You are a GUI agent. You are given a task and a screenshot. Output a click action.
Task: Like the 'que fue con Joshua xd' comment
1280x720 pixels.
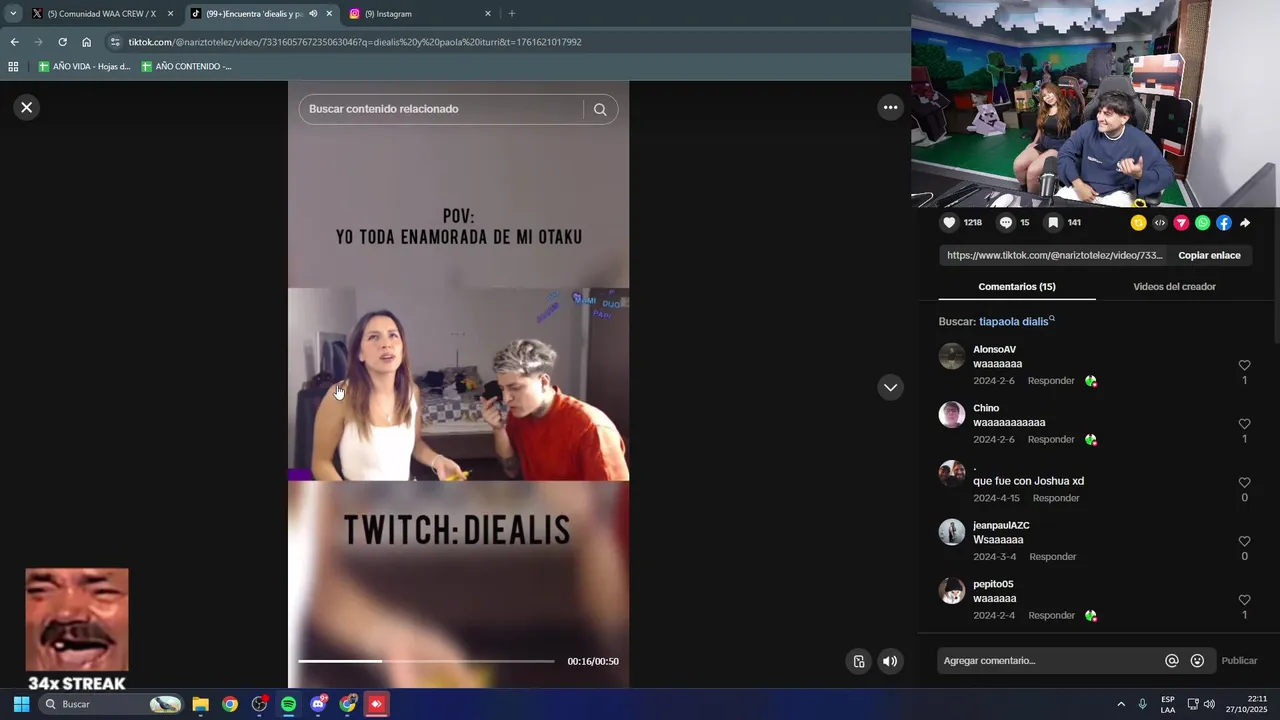1244,483
